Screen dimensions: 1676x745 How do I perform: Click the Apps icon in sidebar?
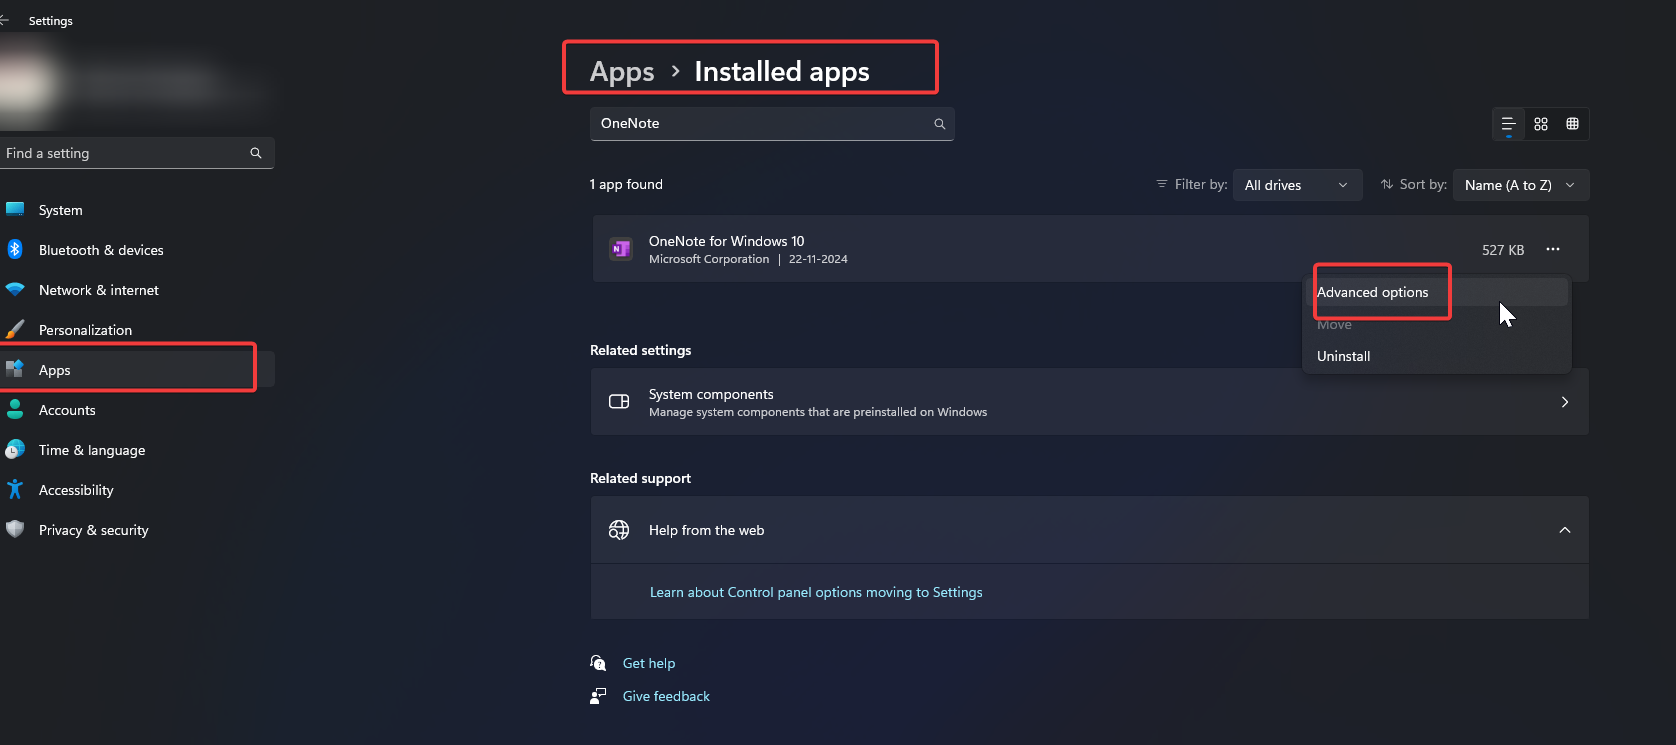click(15, 369)
